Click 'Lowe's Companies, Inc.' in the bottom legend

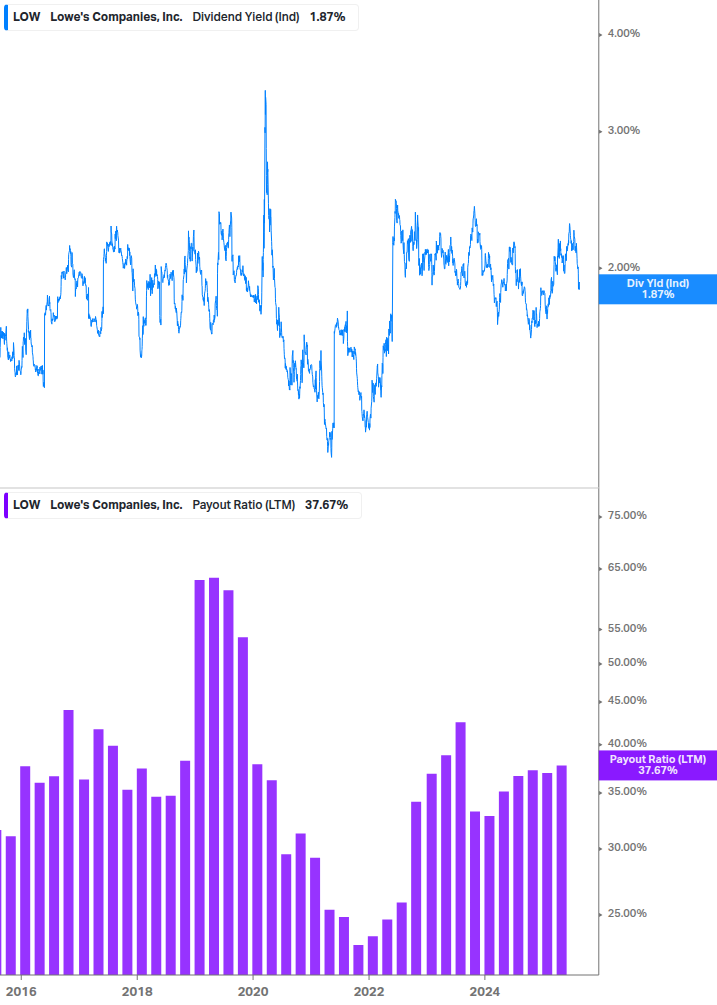tap(117, 505)
